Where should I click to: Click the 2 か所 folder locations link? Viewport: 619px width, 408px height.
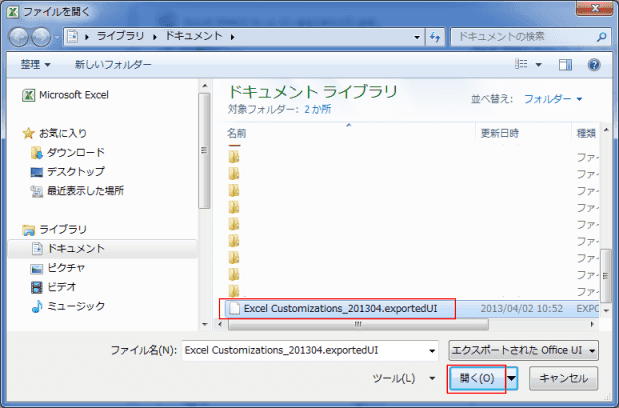(x=317, y=109)
